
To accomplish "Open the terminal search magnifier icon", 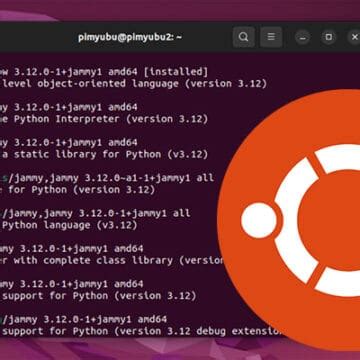I will tap(244, 37).
